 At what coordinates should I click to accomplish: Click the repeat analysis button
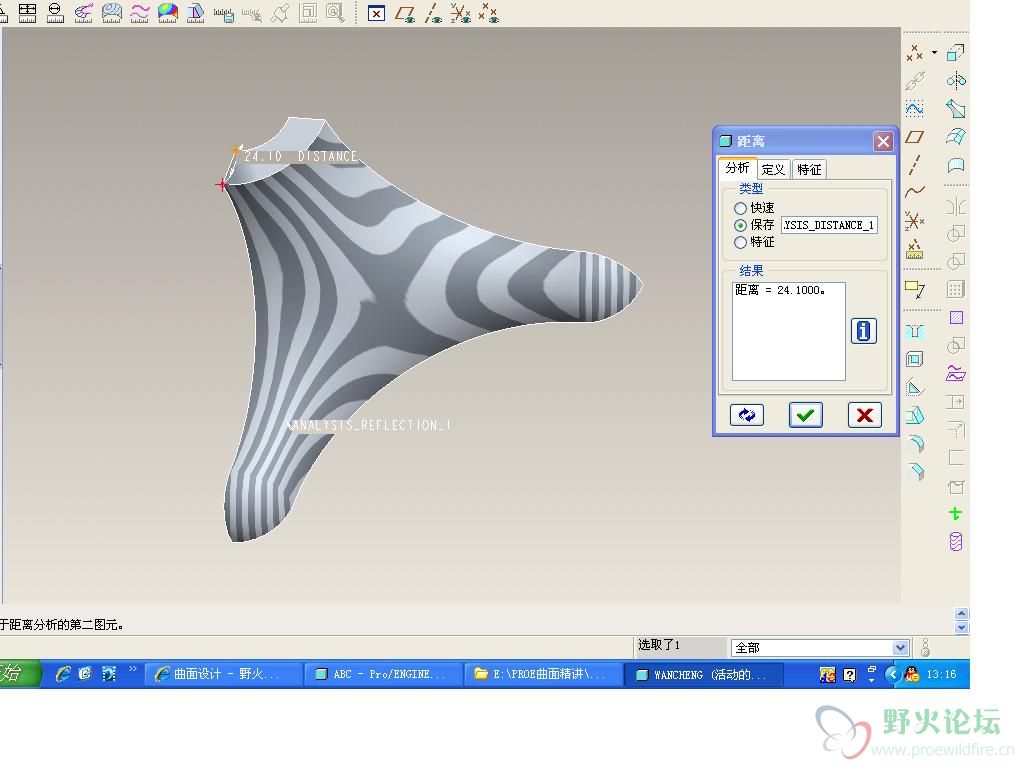coord(746,415)
